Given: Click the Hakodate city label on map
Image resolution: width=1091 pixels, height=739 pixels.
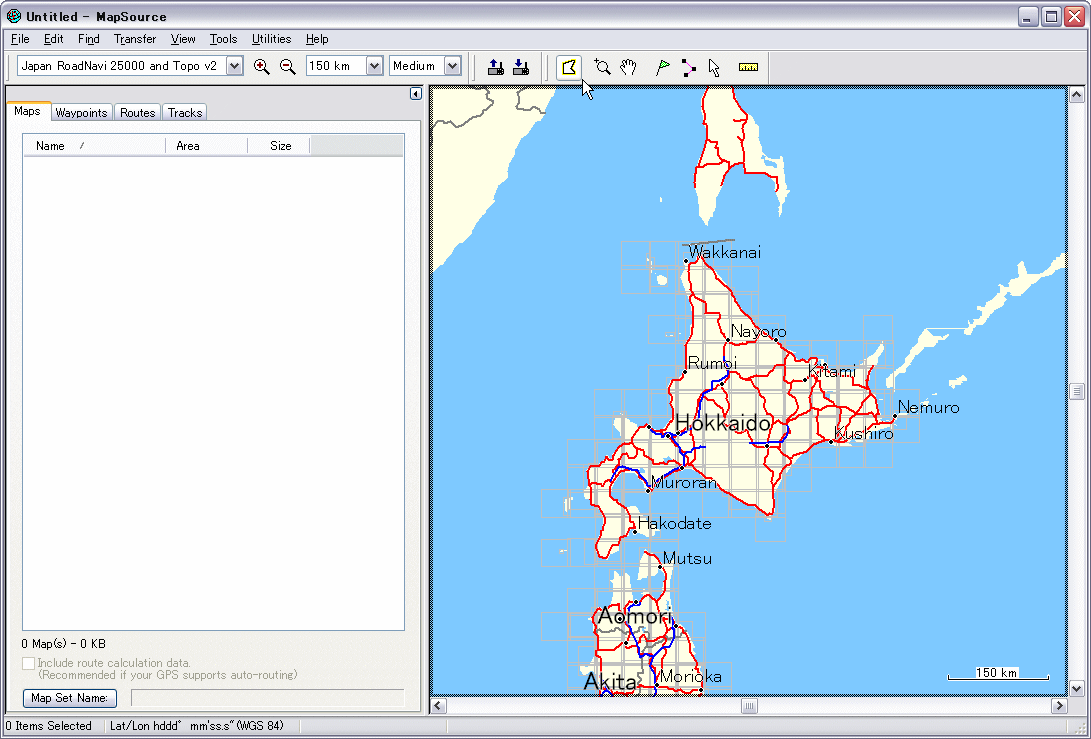Looking at the screenshot, I should 674,523.
